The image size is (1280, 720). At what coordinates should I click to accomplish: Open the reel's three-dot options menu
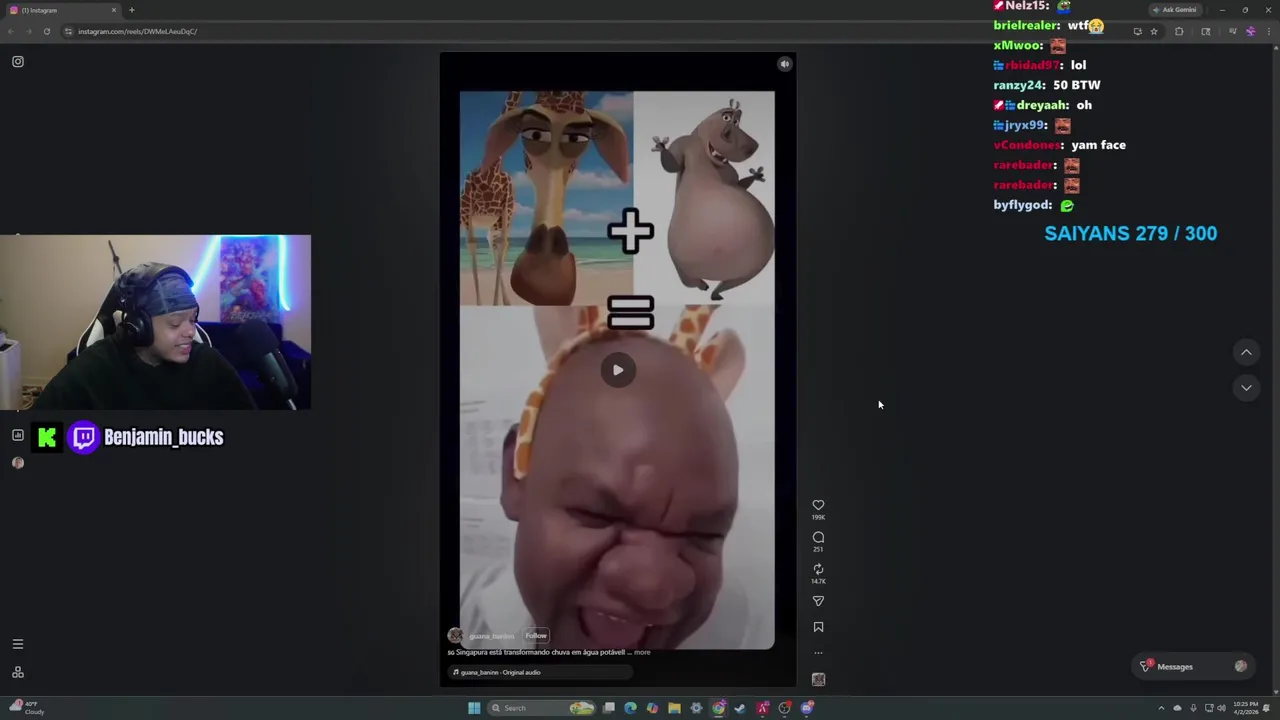point(818,653)
